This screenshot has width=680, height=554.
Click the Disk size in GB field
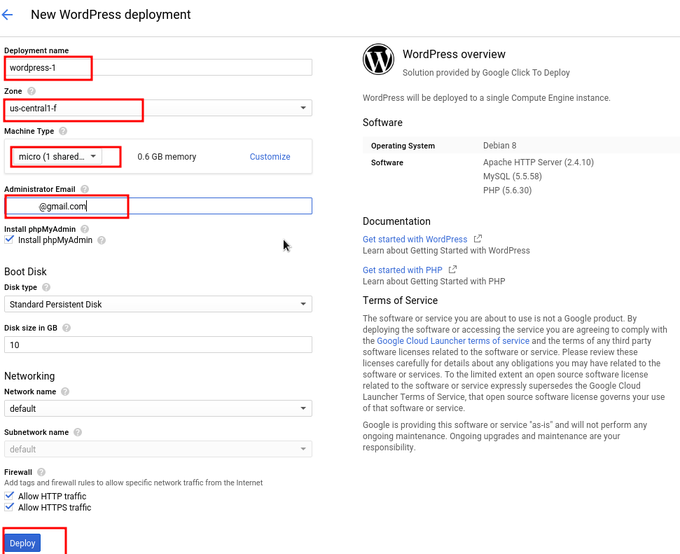(158, 345)
